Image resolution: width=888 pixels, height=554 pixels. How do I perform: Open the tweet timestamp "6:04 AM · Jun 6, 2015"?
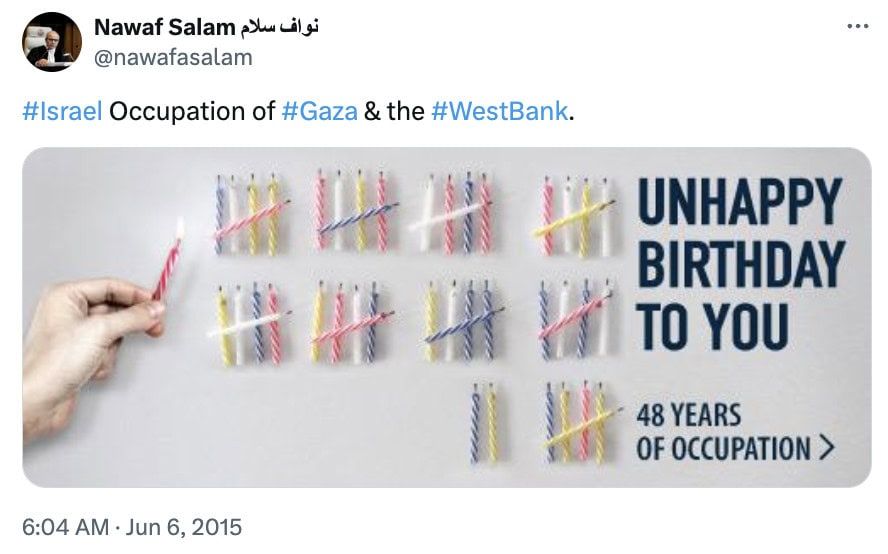pos(132,527)
